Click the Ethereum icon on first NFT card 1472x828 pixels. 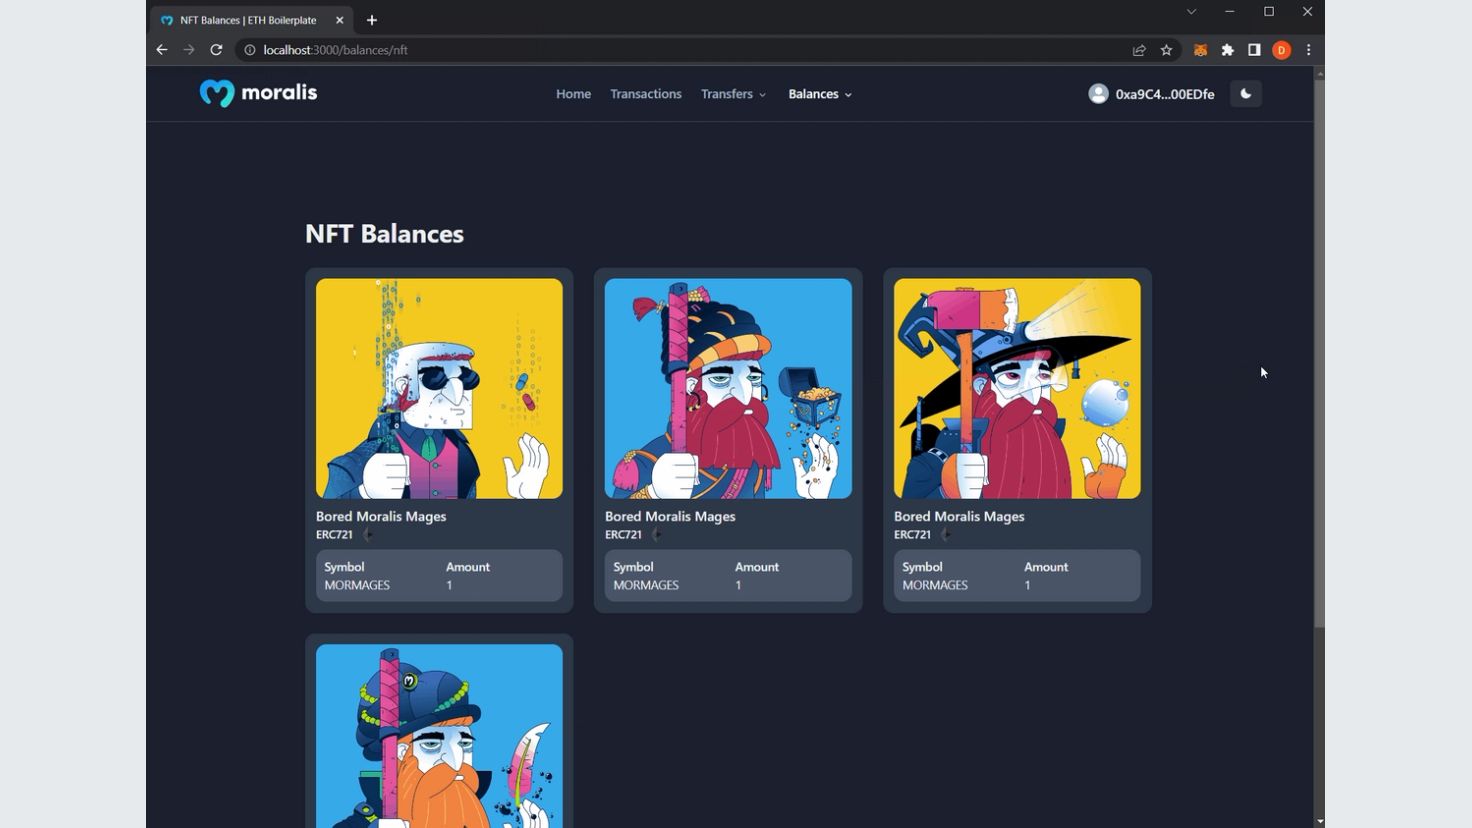(368, 535)
